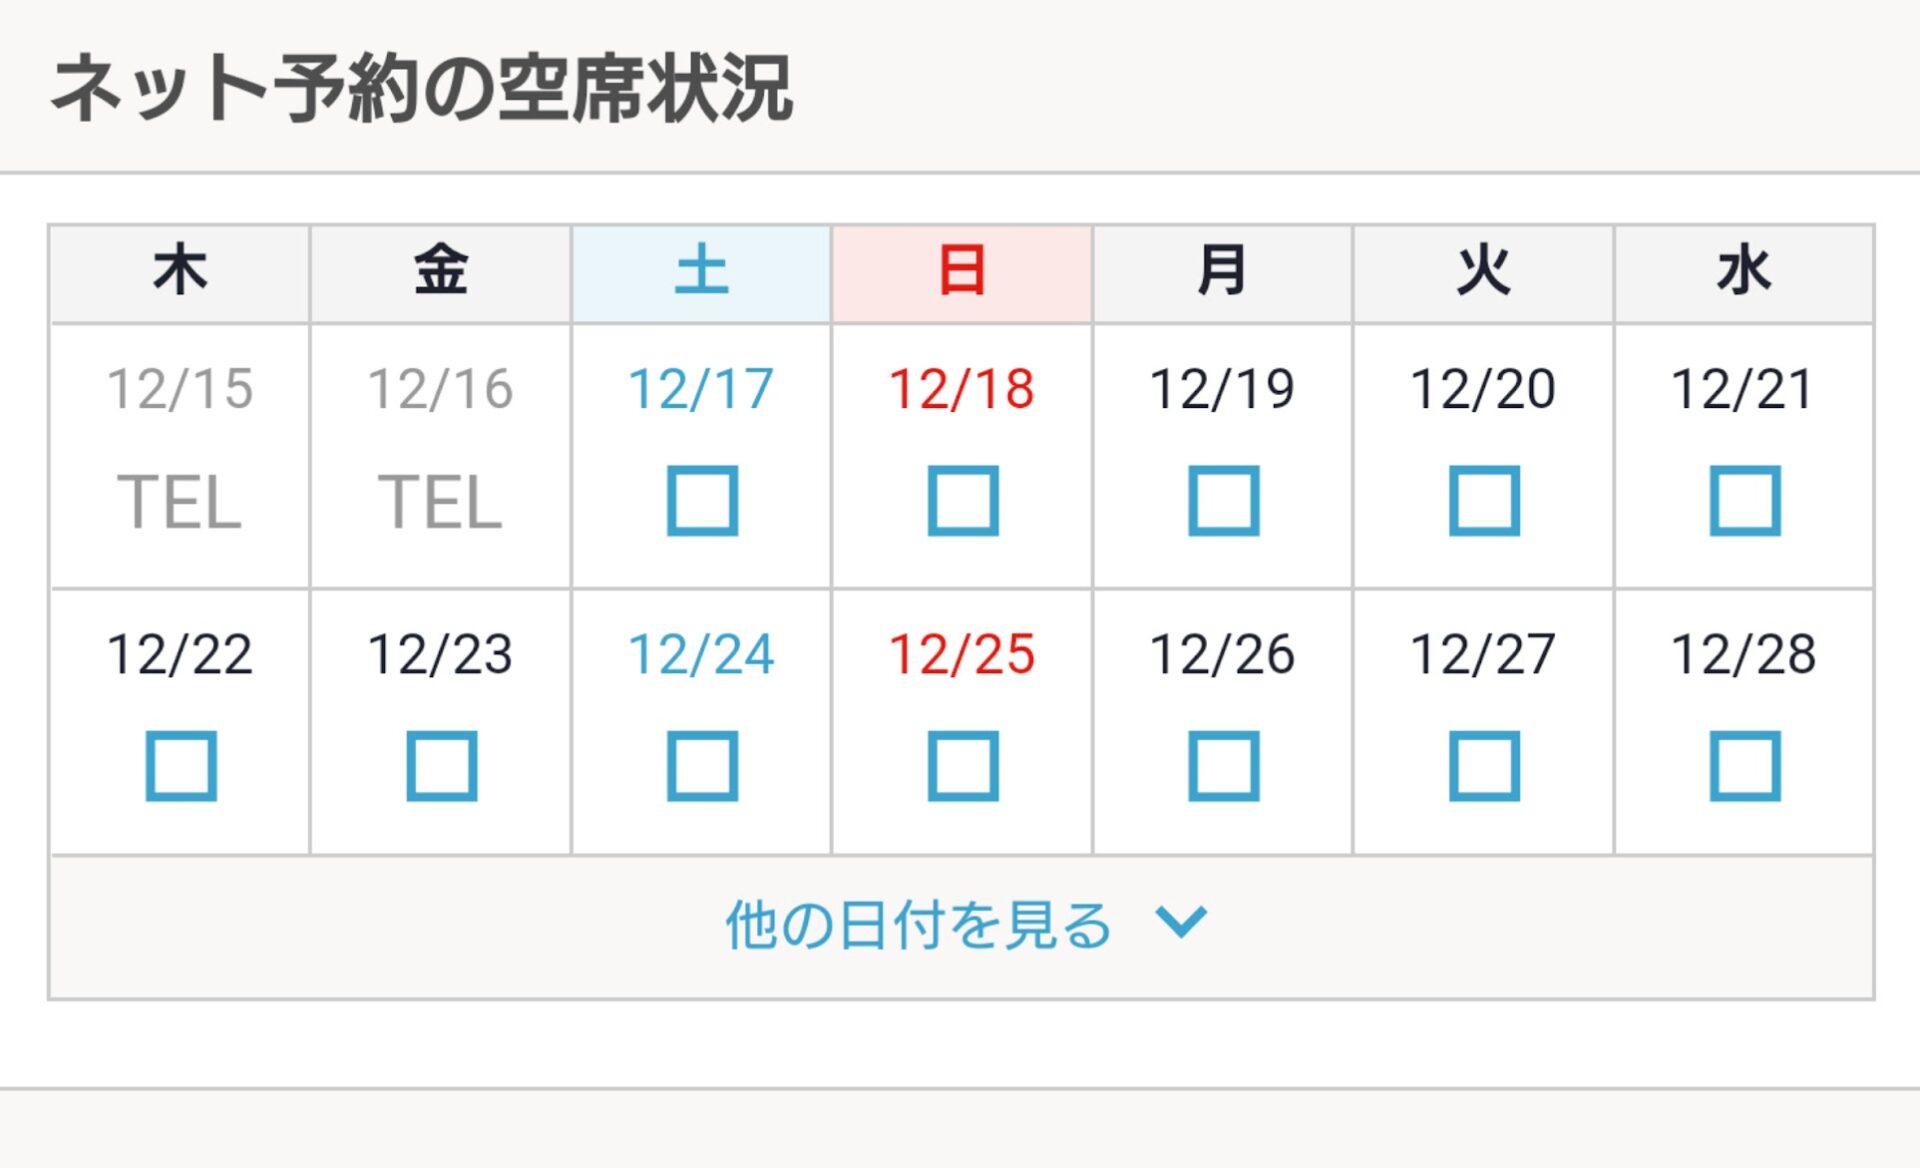Click the 12/25 date text
The width and height of the screenshot is (1920, 1168).
point(962,655)
